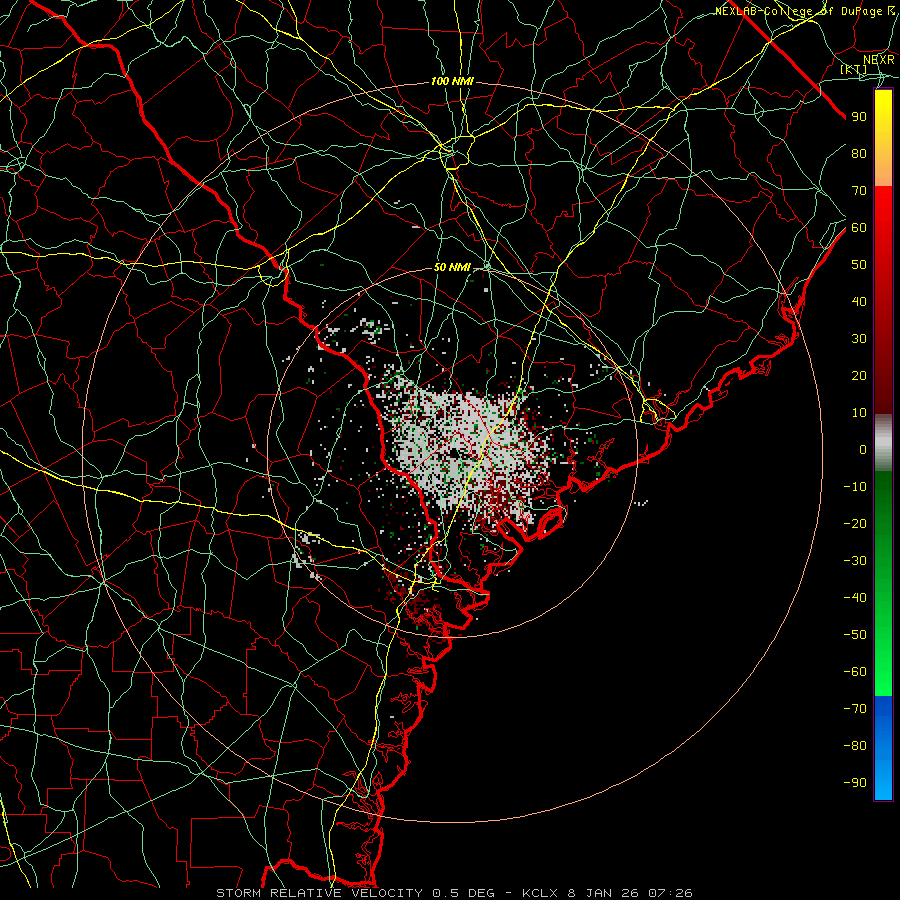Viewport: 900px width, 900px height.
Task: Select the positive 60 knot scale label
Action: 859,228
